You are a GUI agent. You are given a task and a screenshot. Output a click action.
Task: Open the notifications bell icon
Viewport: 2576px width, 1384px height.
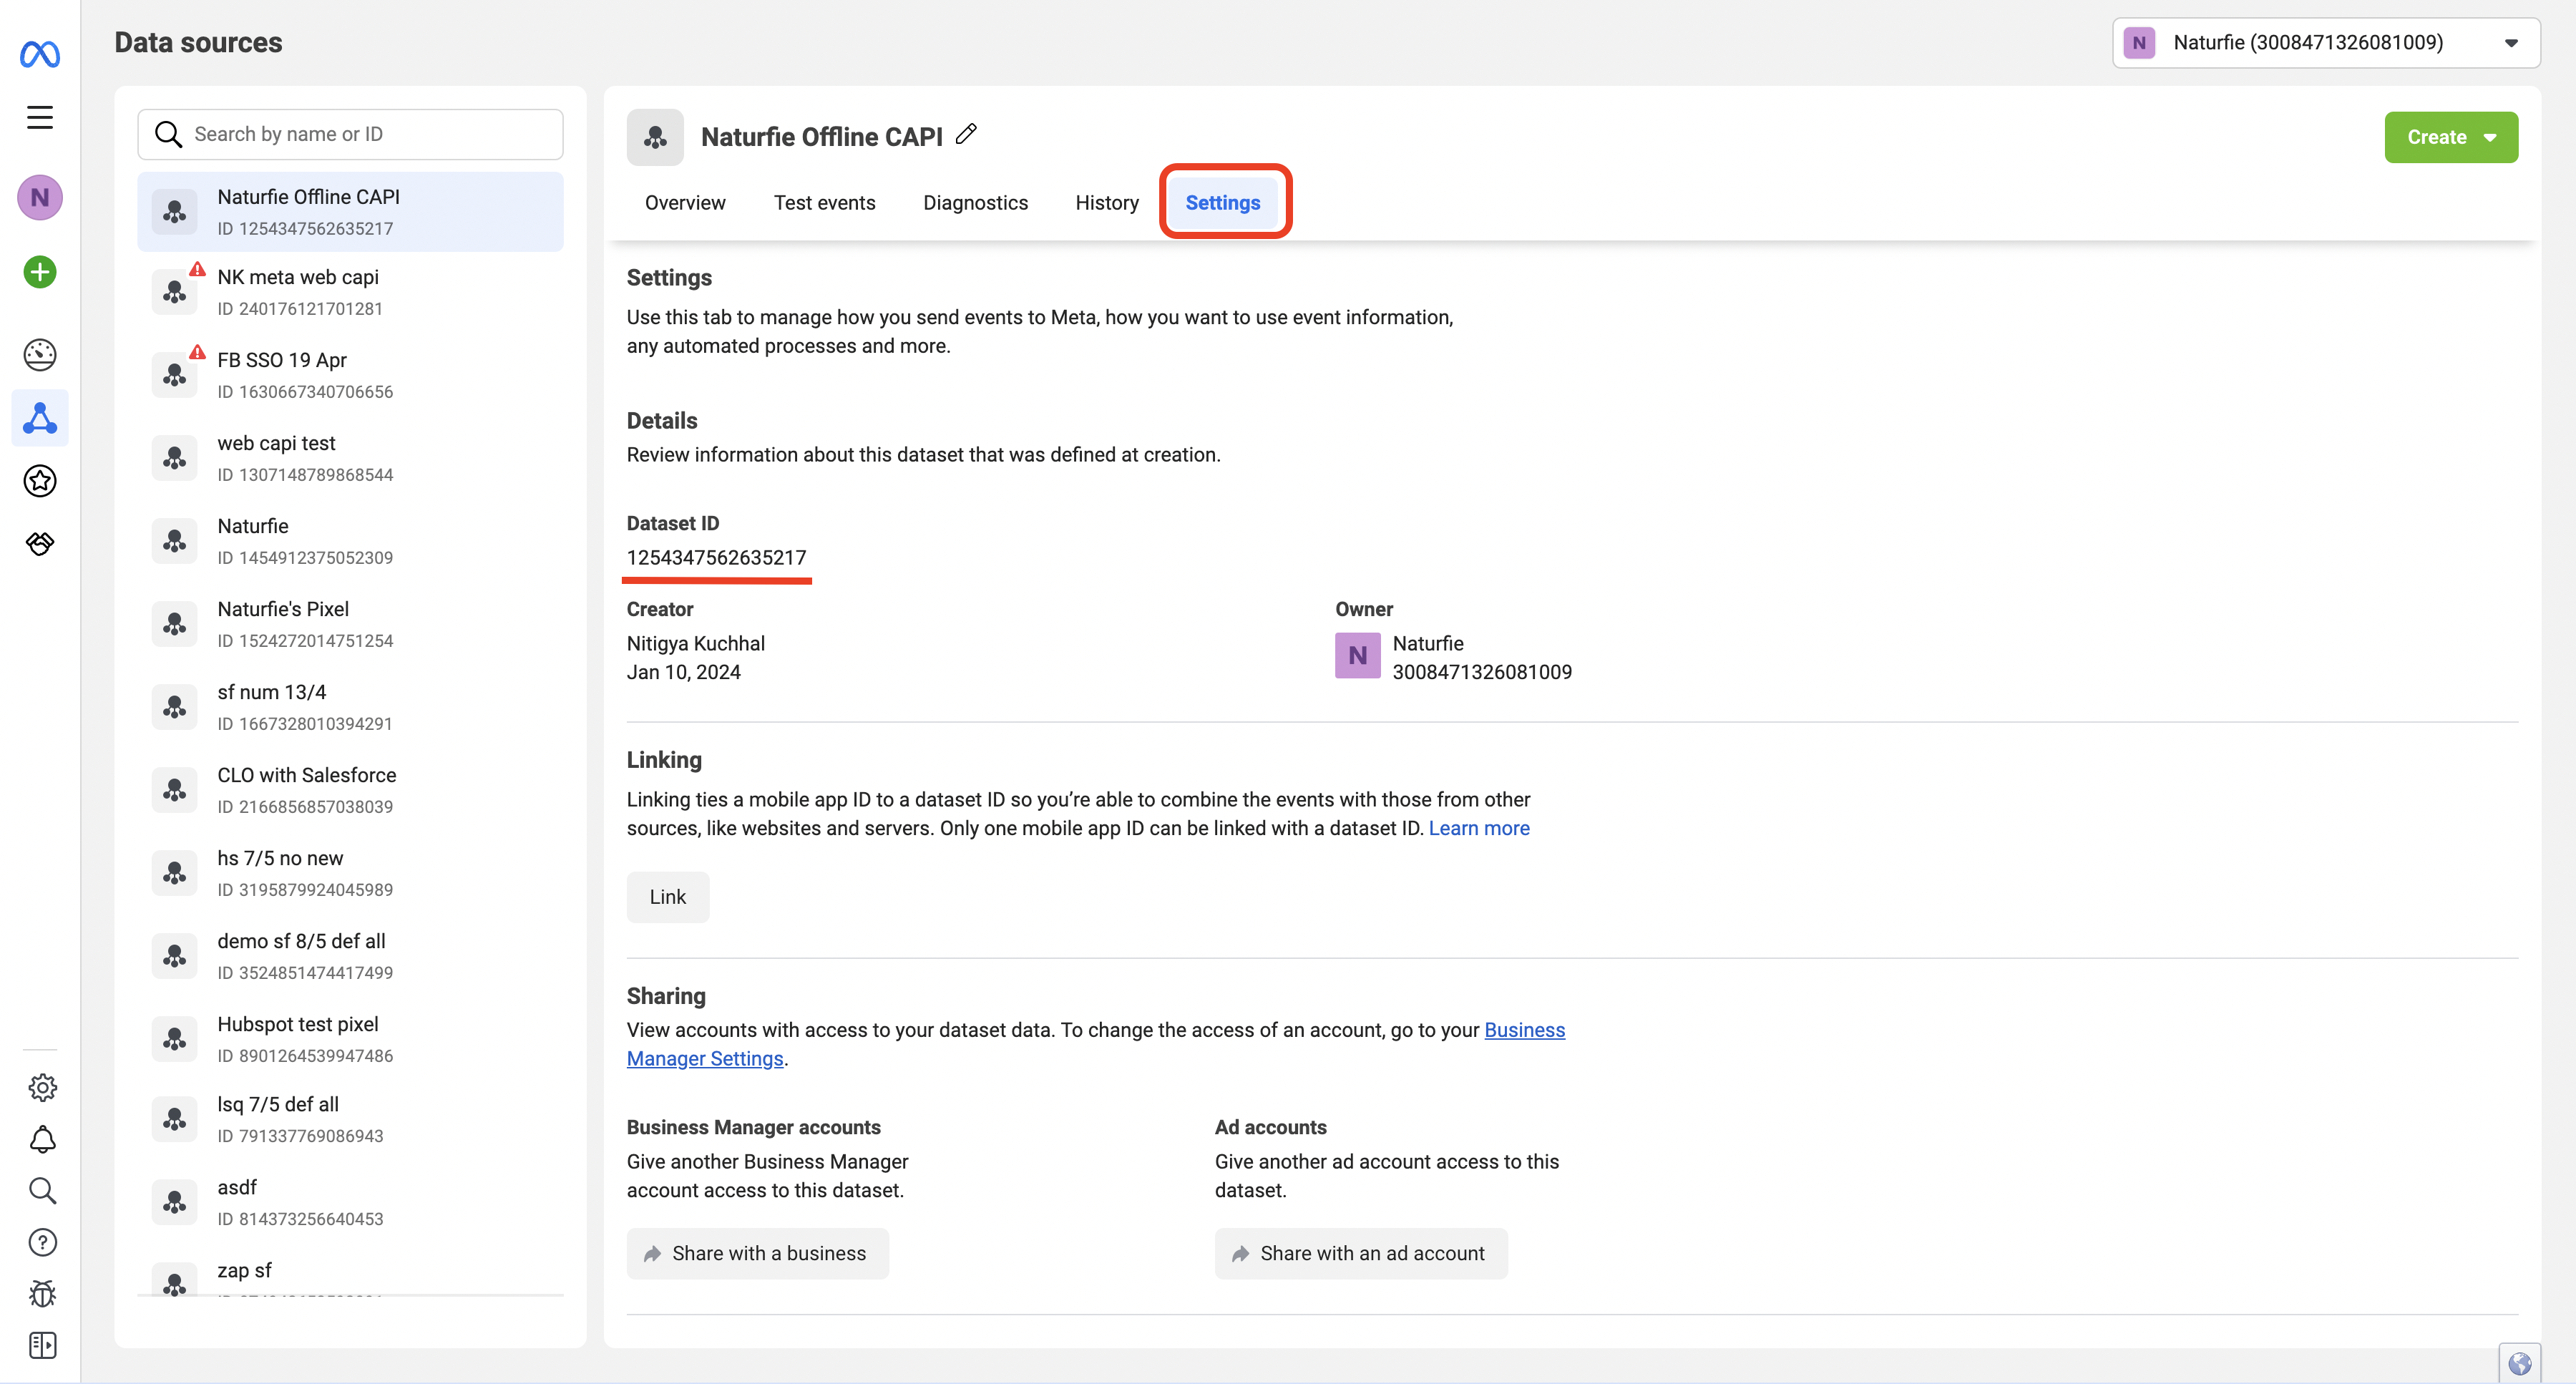[x=42, y=1139]
